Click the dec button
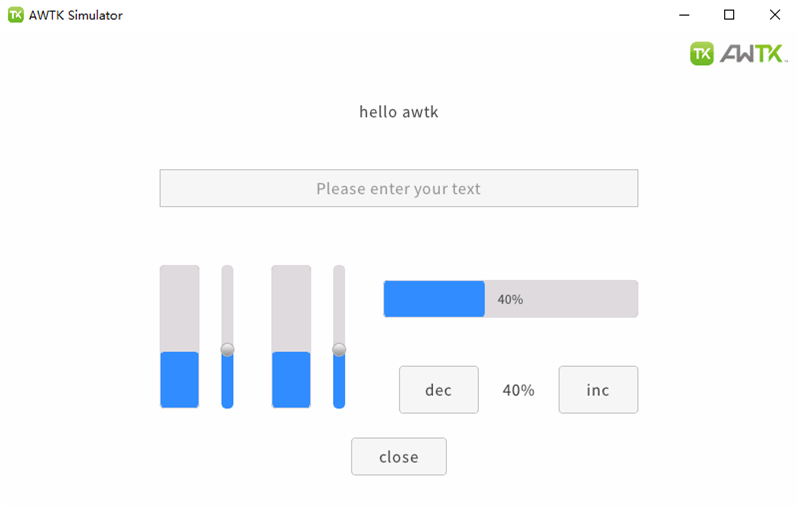Image resolution: width=799 pixels, height=508 pixels. coord(438,390)
